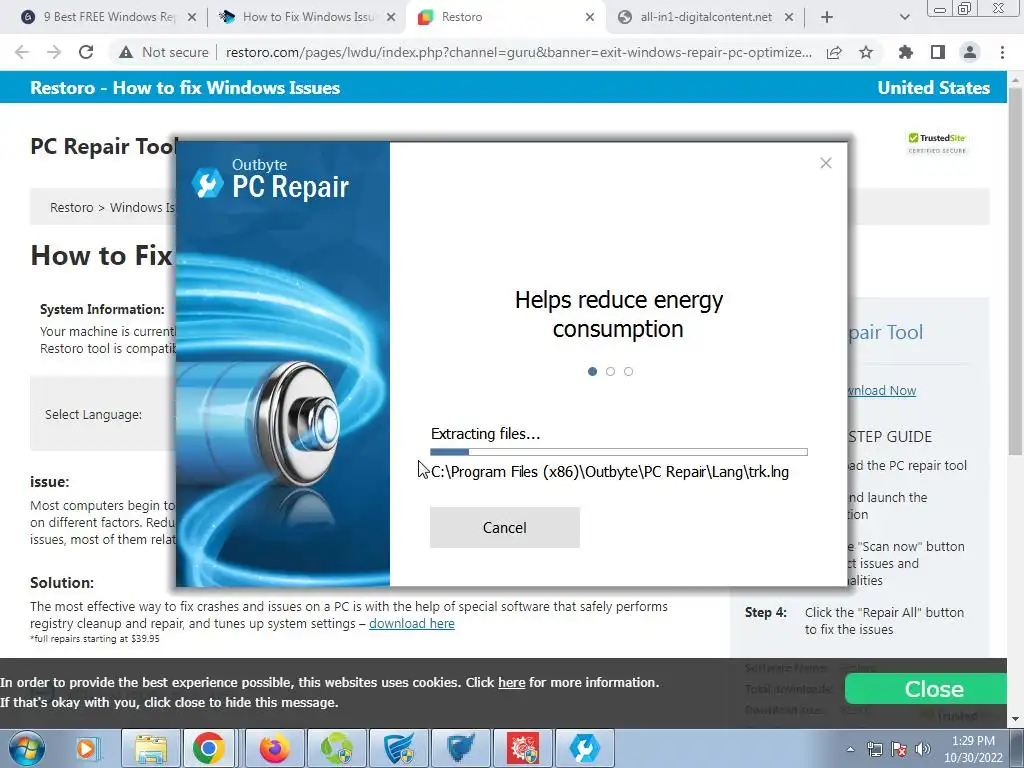The image size is (1024, 768).
Task: Open the green recycle-arrows taskbar app
Action: (336, 748)
